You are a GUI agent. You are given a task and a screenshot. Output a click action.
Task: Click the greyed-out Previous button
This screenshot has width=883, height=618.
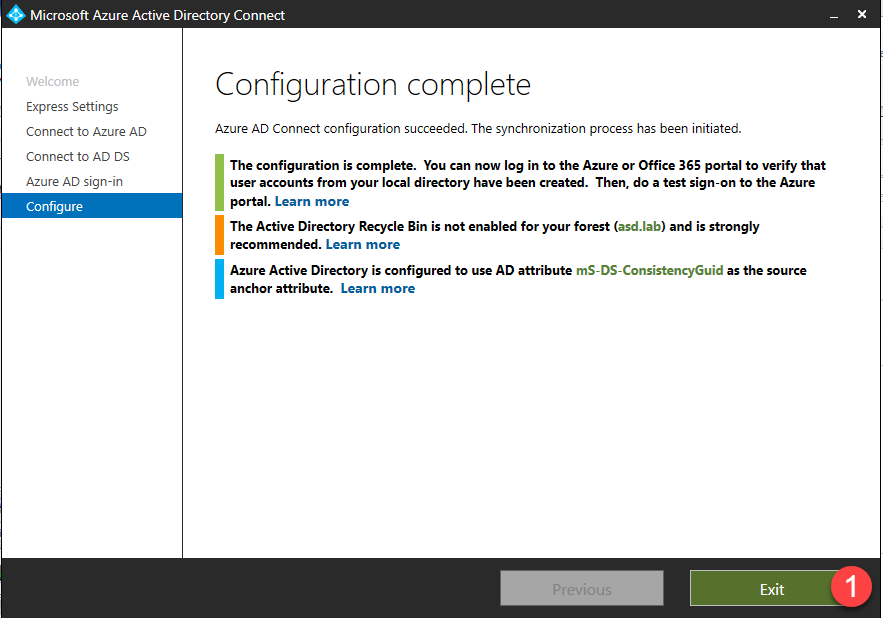pyautogui.click(x=581, y=589)
